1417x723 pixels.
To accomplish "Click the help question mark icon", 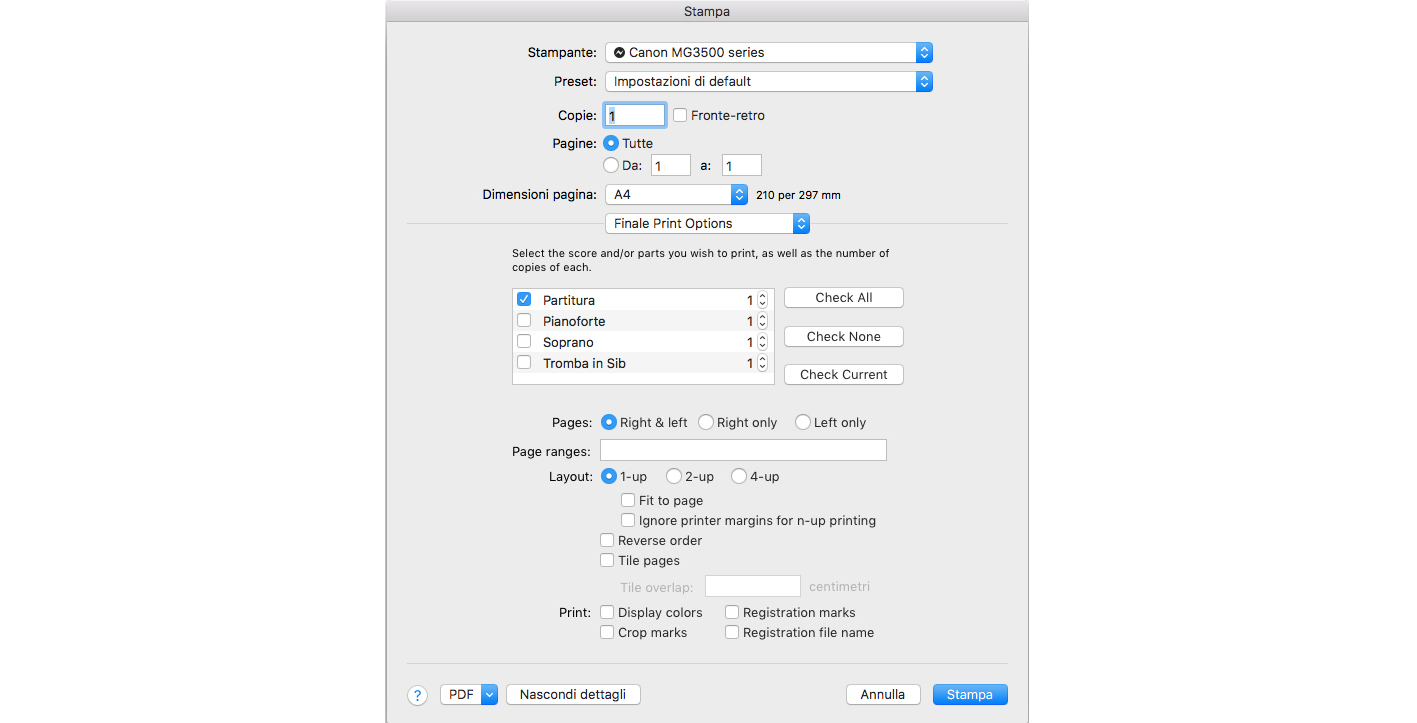I will 417,695.
